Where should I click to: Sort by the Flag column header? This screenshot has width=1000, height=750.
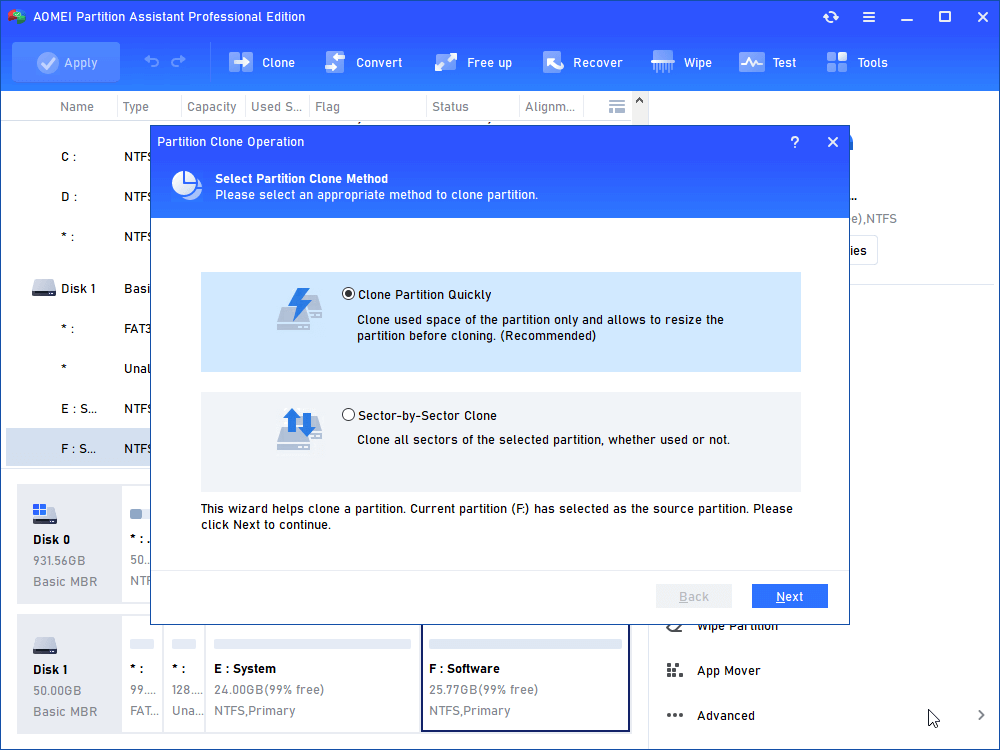point(327,107)
